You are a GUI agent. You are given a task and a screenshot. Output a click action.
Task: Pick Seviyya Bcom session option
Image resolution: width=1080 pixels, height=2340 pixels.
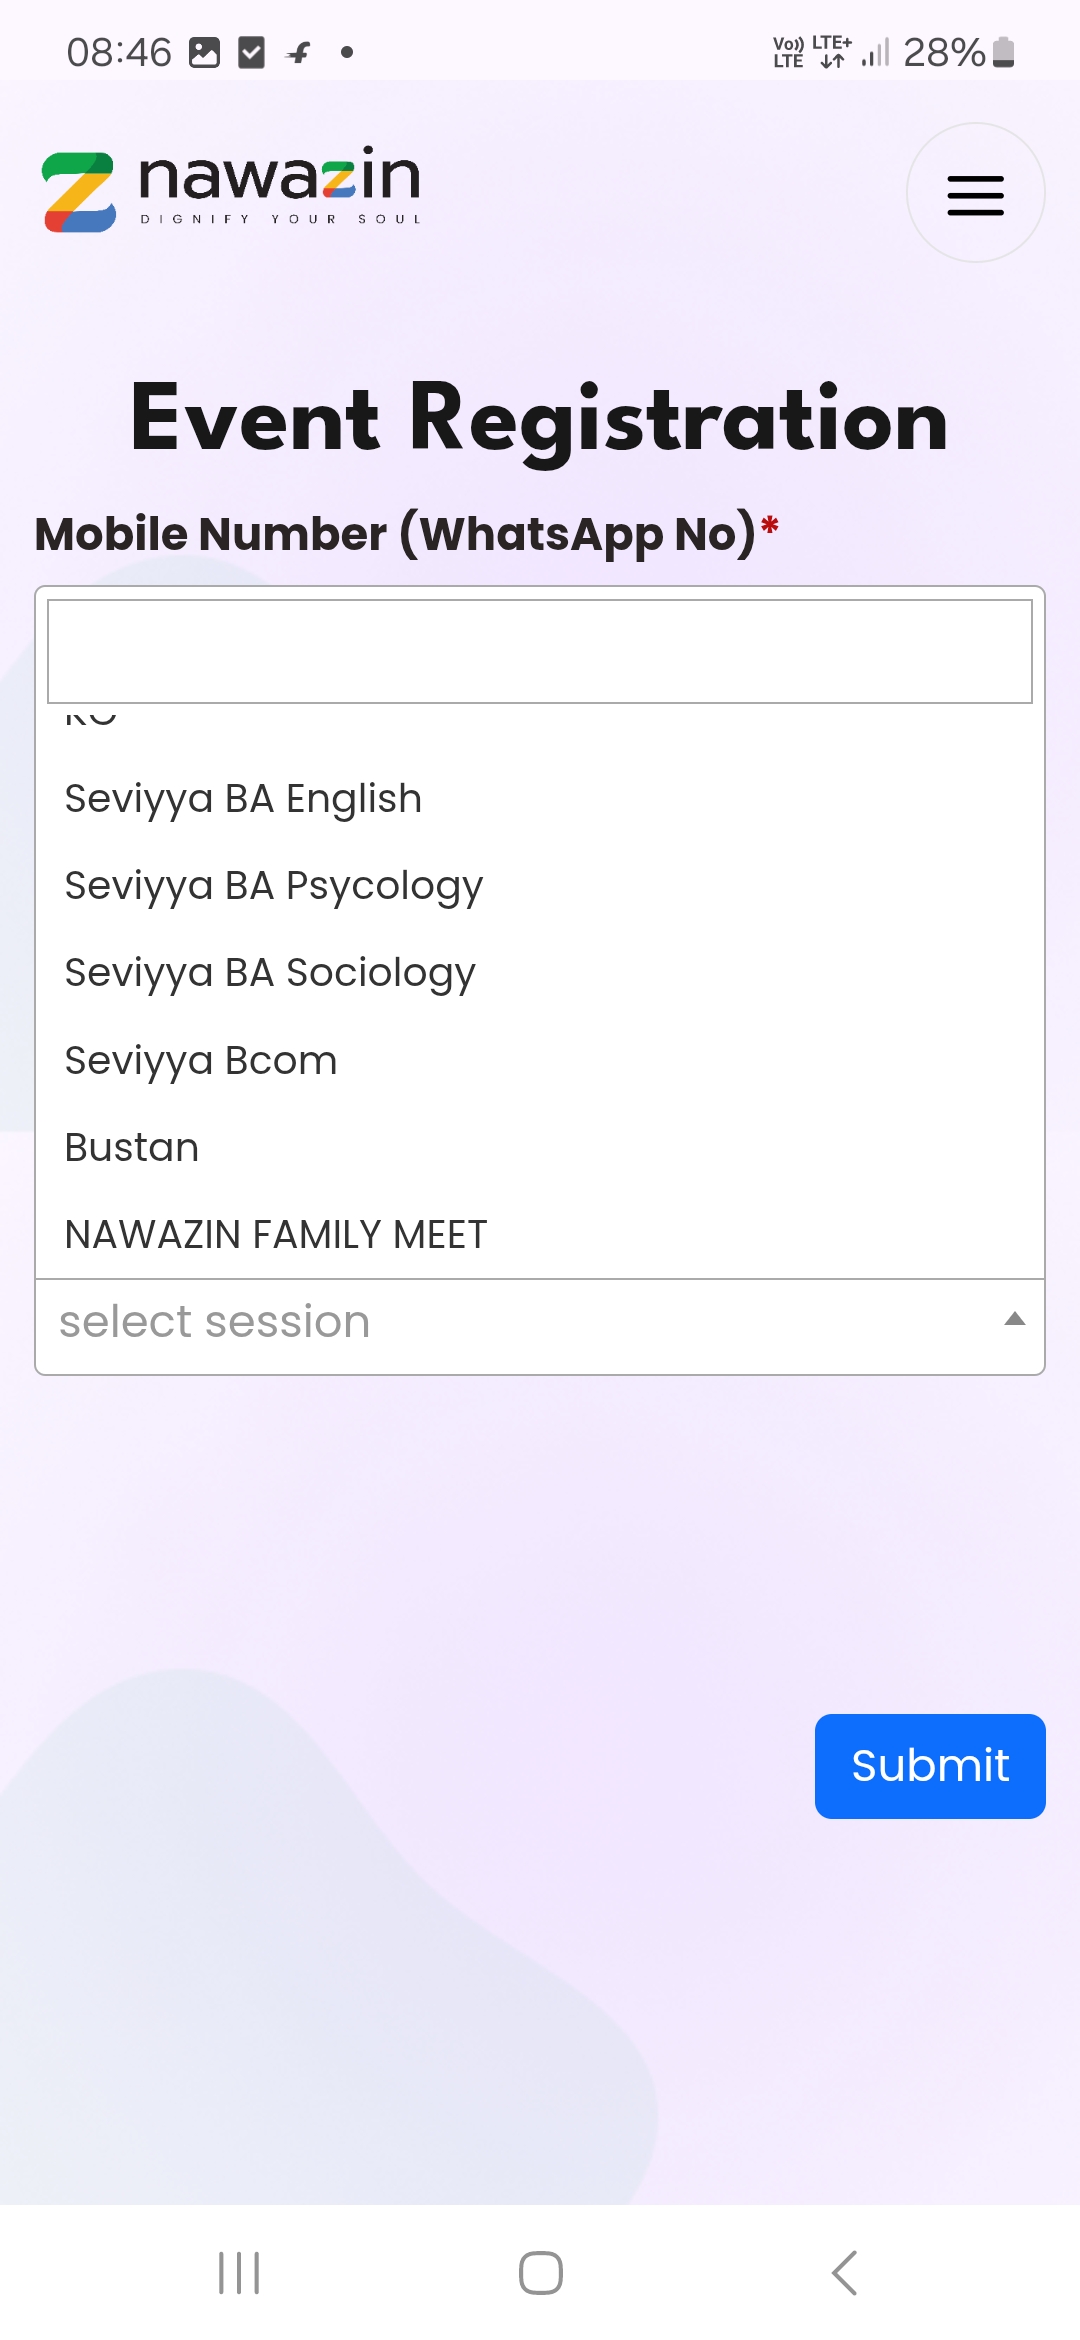(201, 1061)
